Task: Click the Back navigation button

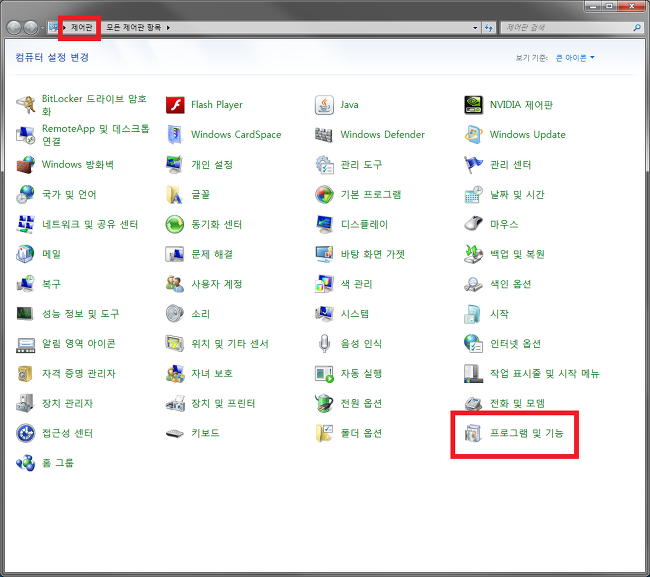Action: pyautogui.click(x=14, y=28)
